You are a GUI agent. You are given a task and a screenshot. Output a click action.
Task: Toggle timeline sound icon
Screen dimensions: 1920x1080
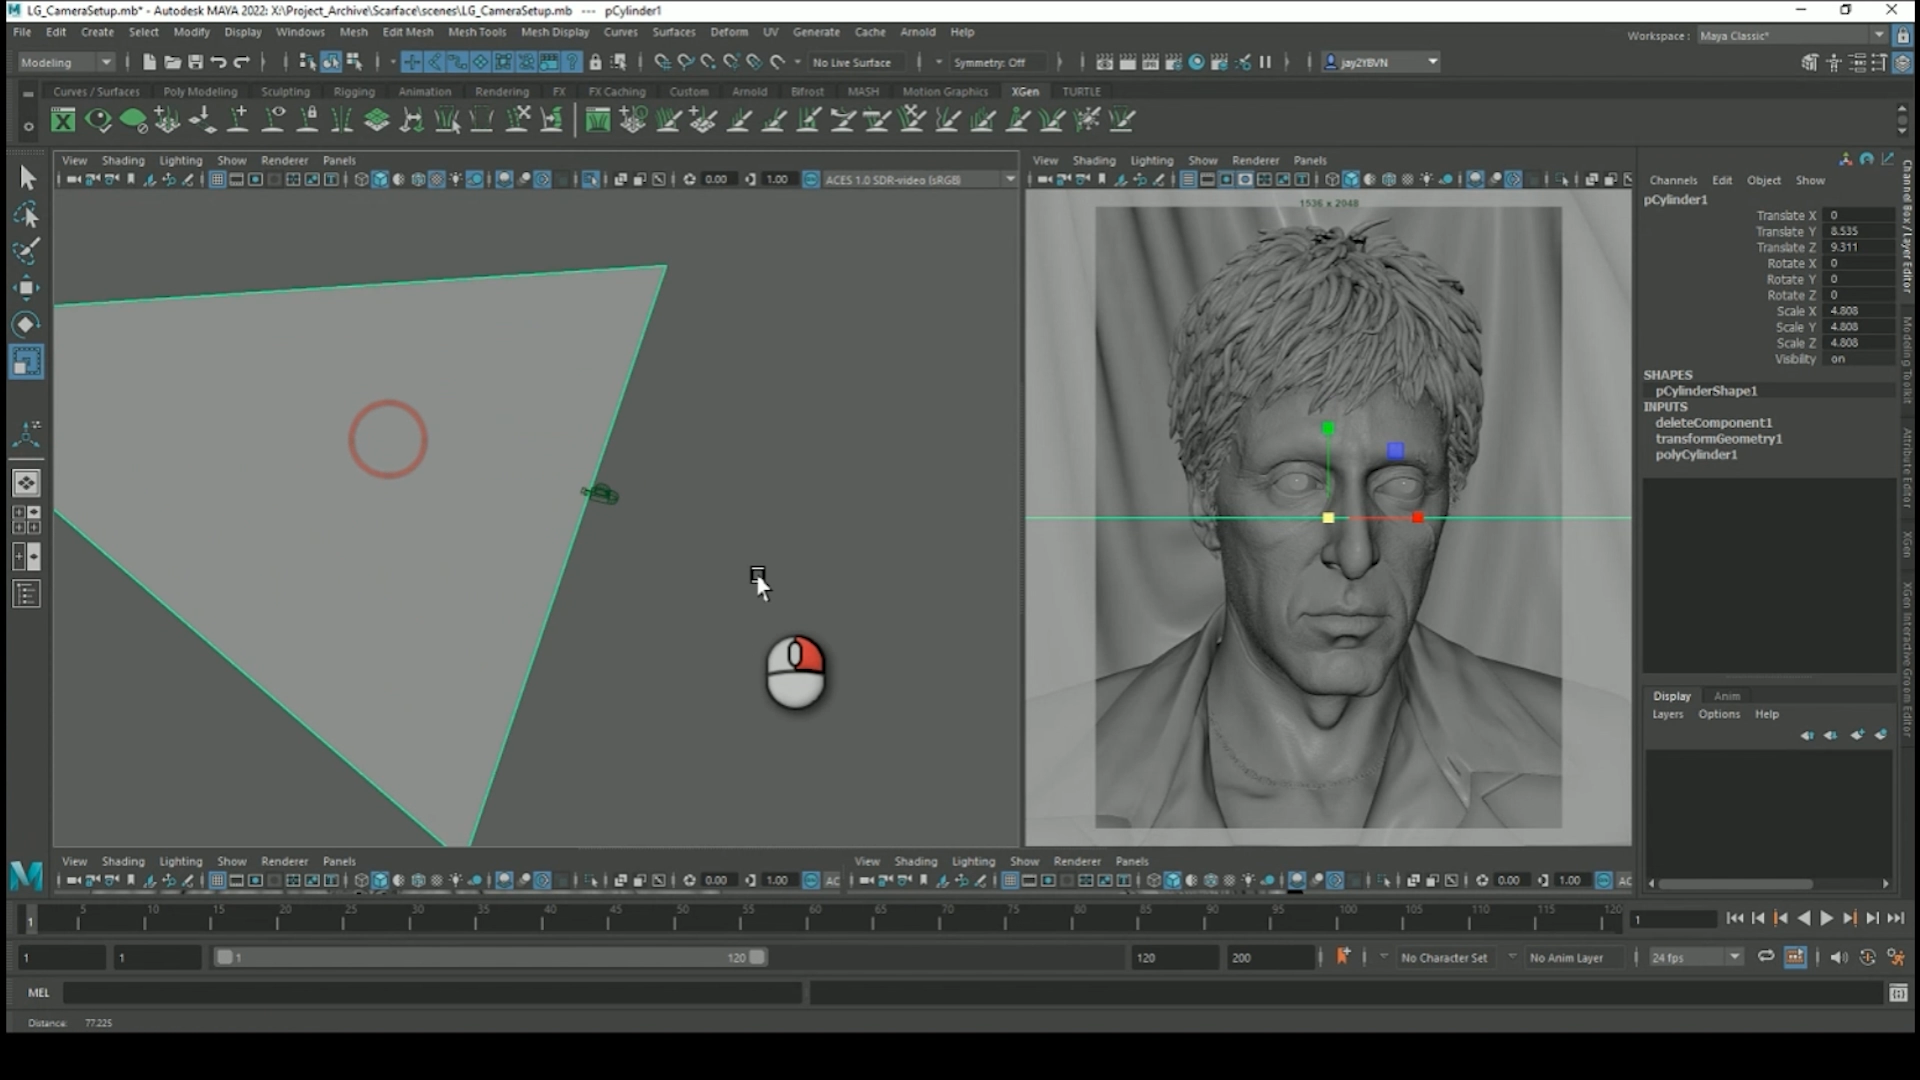point(1838,957)
